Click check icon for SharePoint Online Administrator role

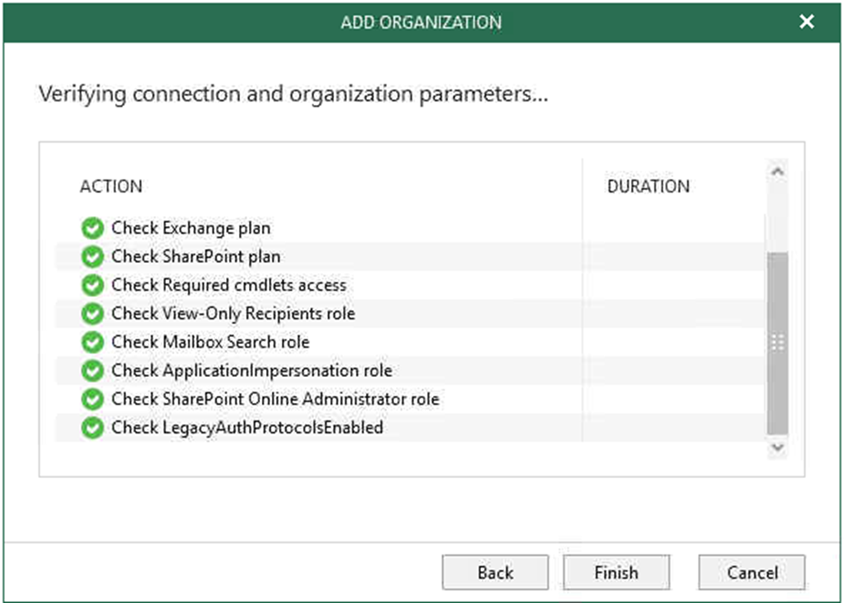(93, 399)
